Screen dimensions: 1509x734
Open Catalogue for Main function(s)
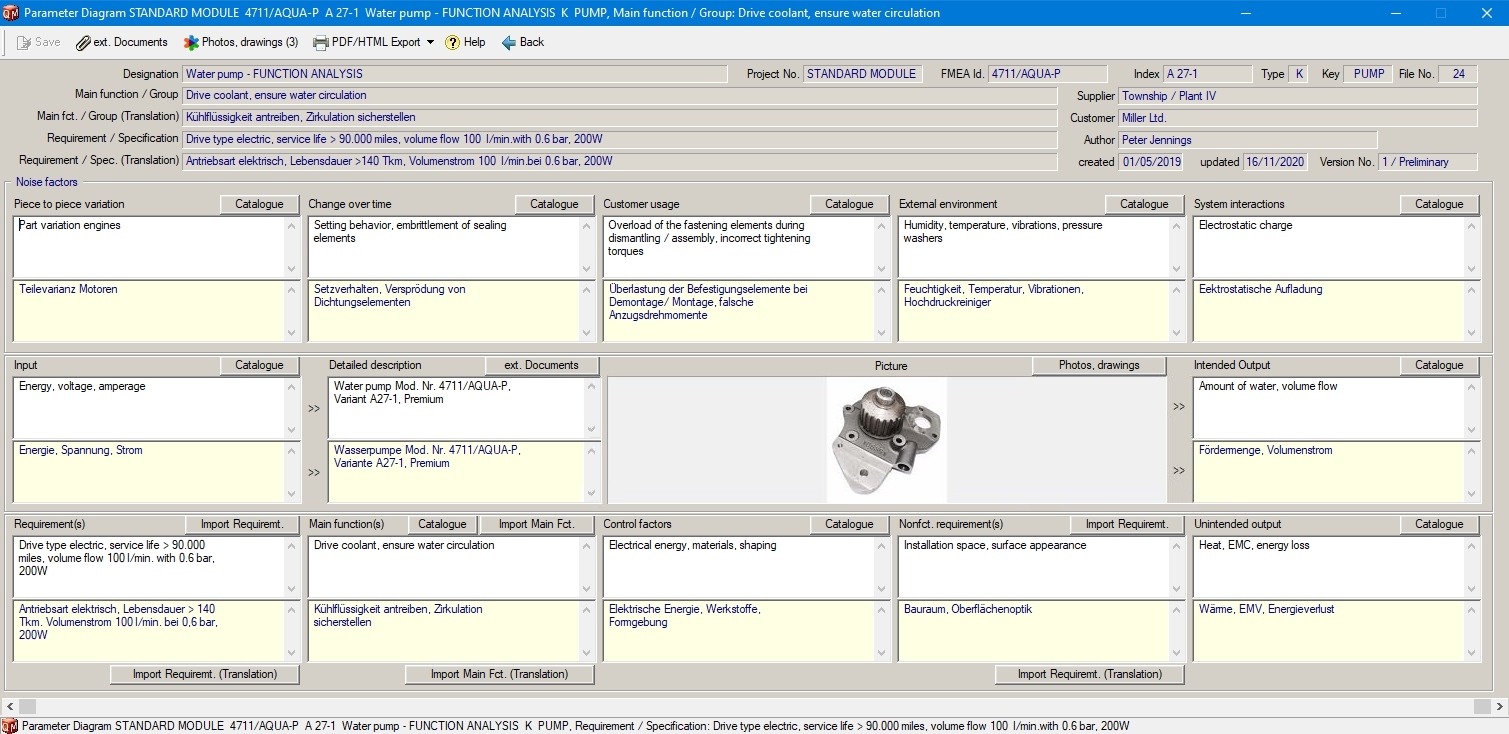[x=442, y=524]
